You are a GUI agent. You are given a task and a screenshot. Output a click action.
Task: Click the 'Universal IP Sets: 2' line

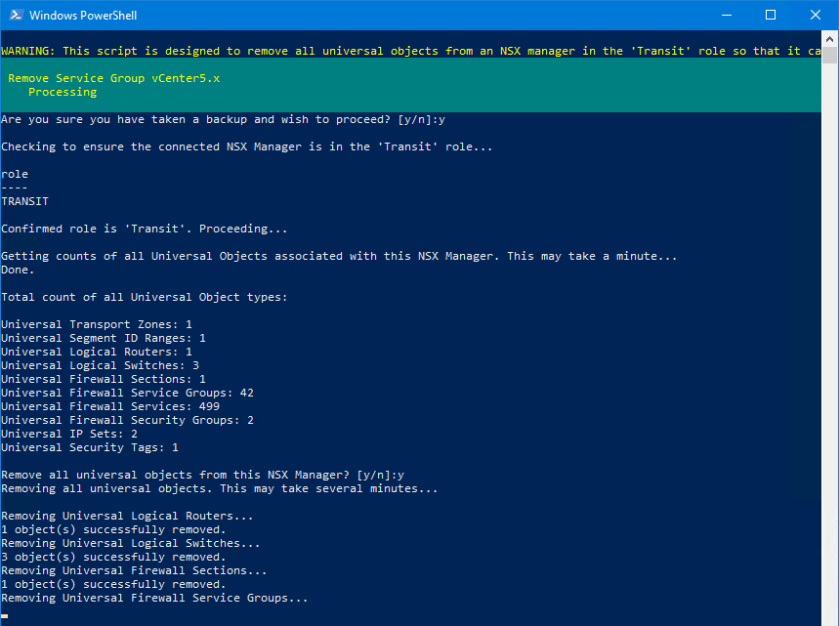click(x=69, y=434)
